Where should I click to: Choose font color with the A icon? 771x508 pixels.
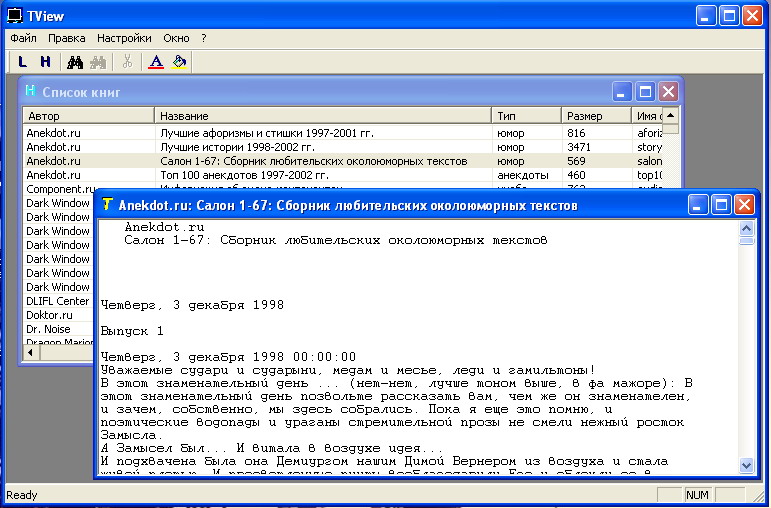click(156, 62)
